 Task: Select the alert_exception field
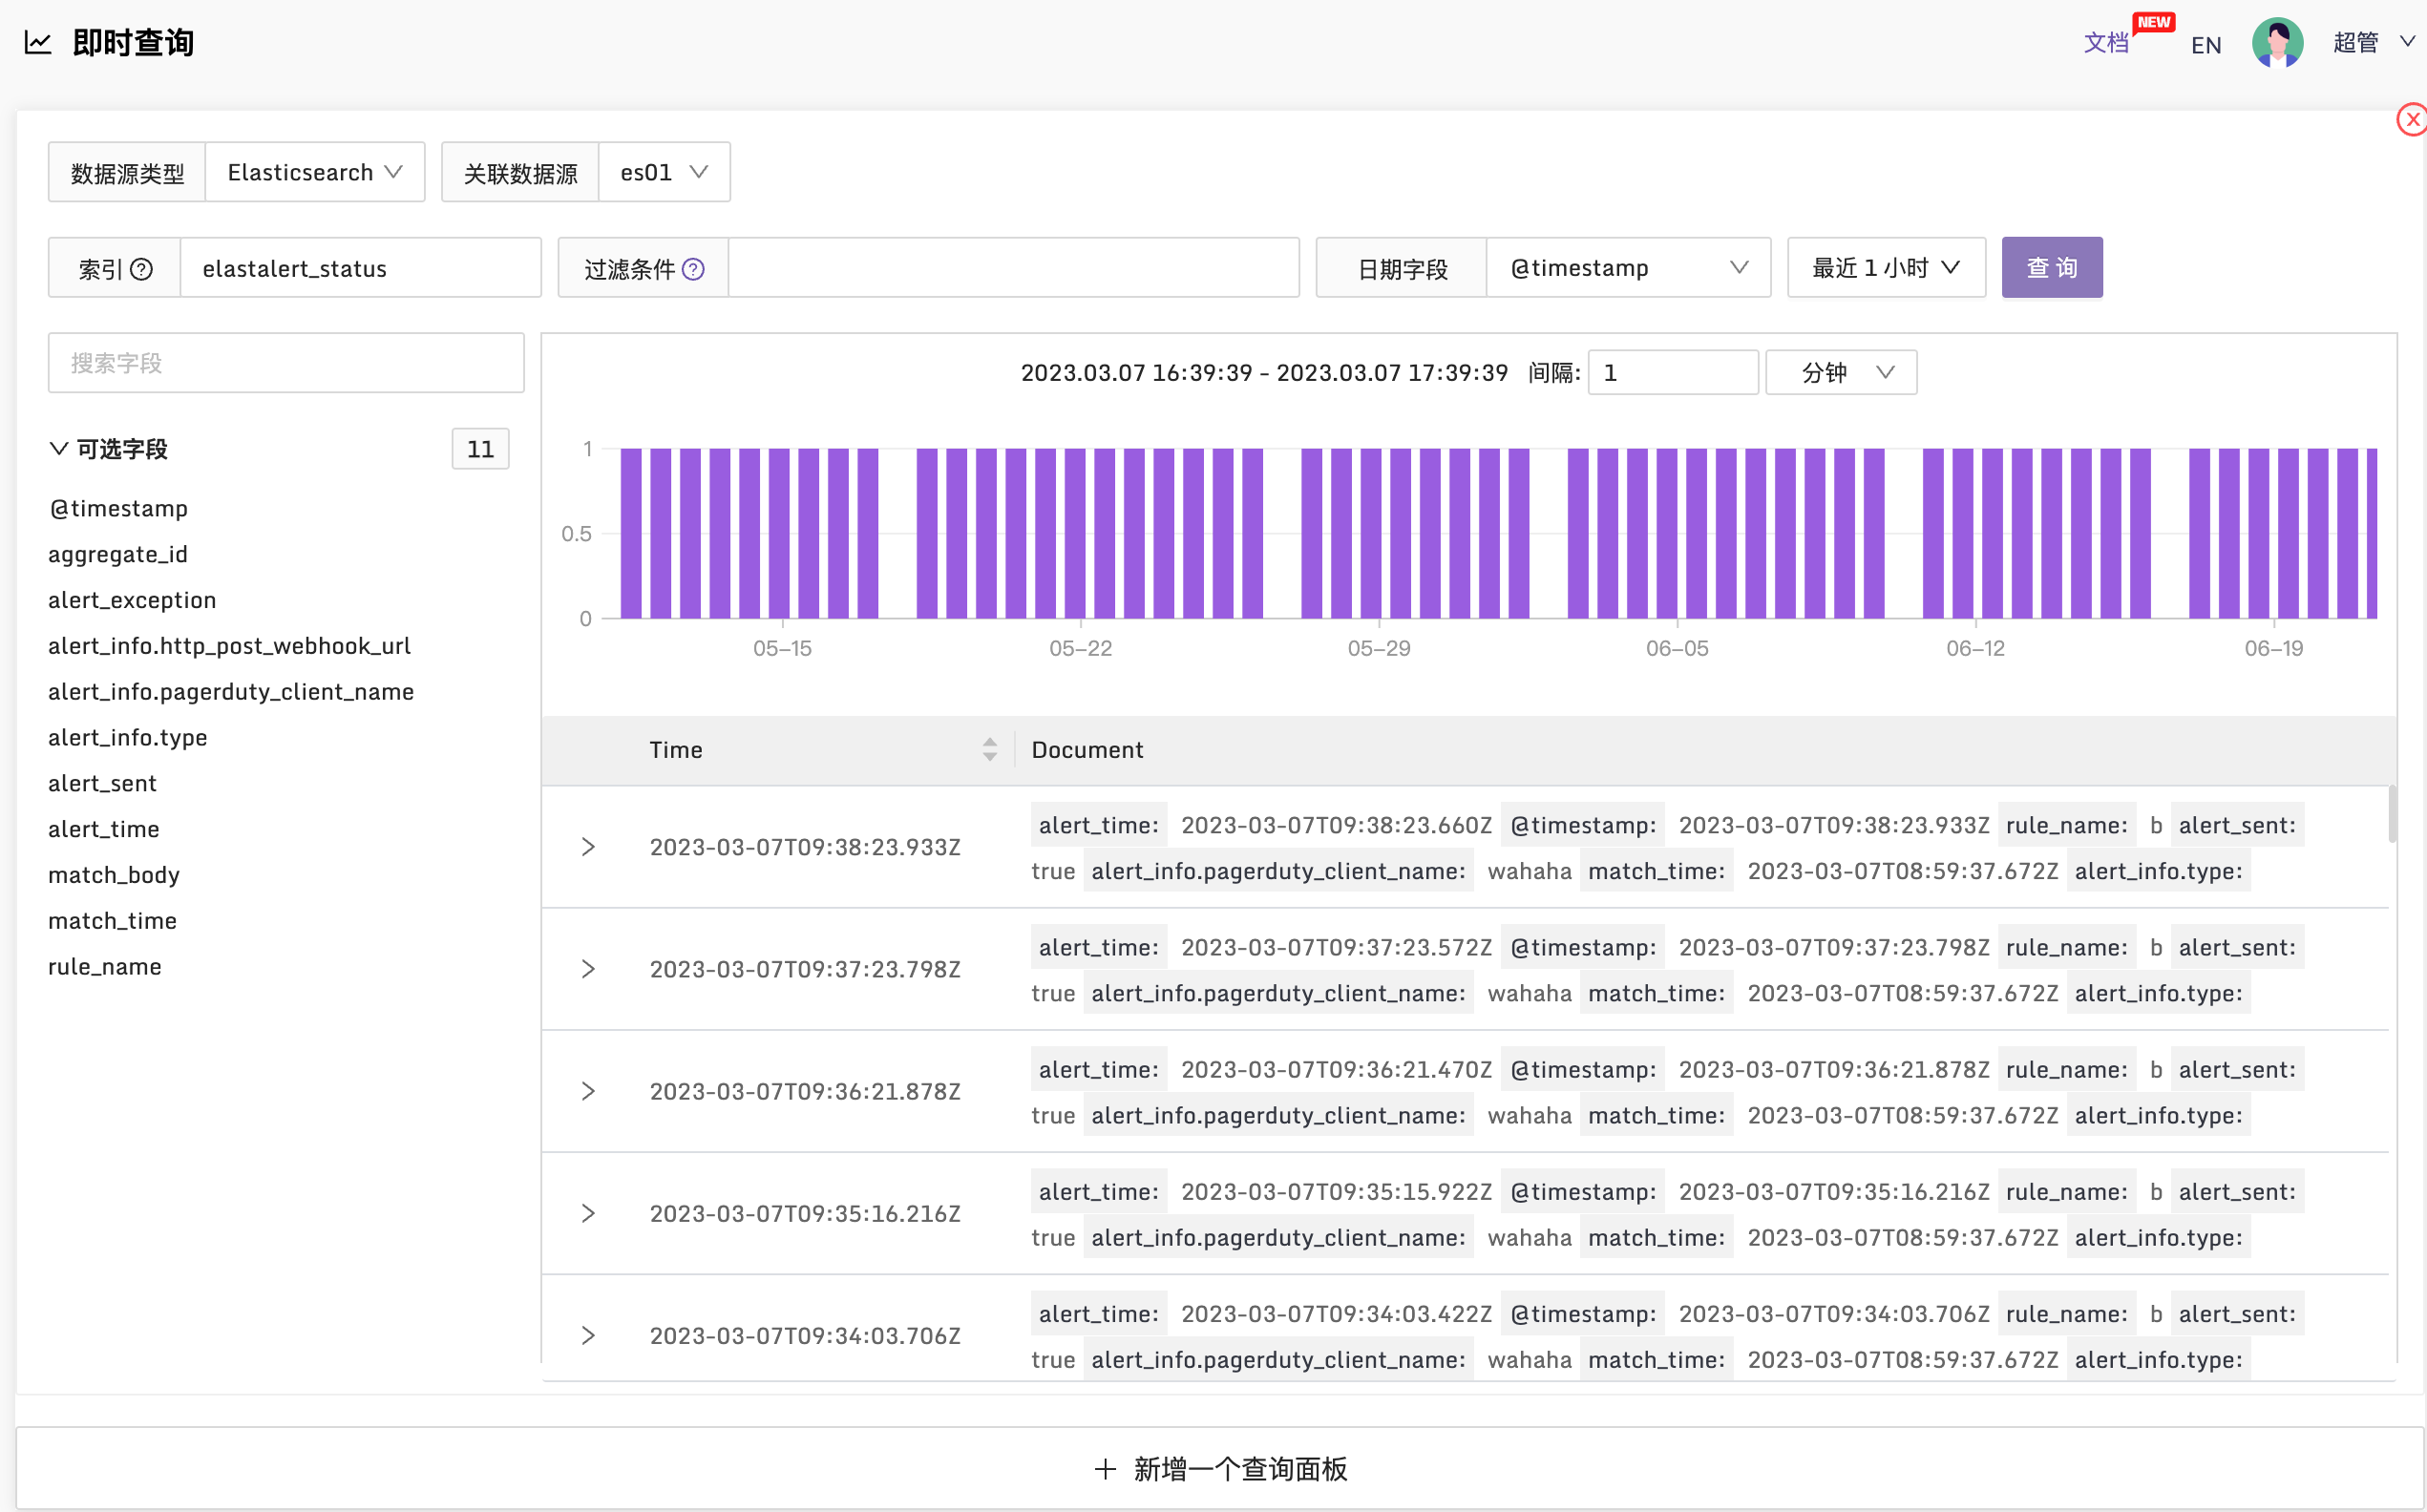132,600
